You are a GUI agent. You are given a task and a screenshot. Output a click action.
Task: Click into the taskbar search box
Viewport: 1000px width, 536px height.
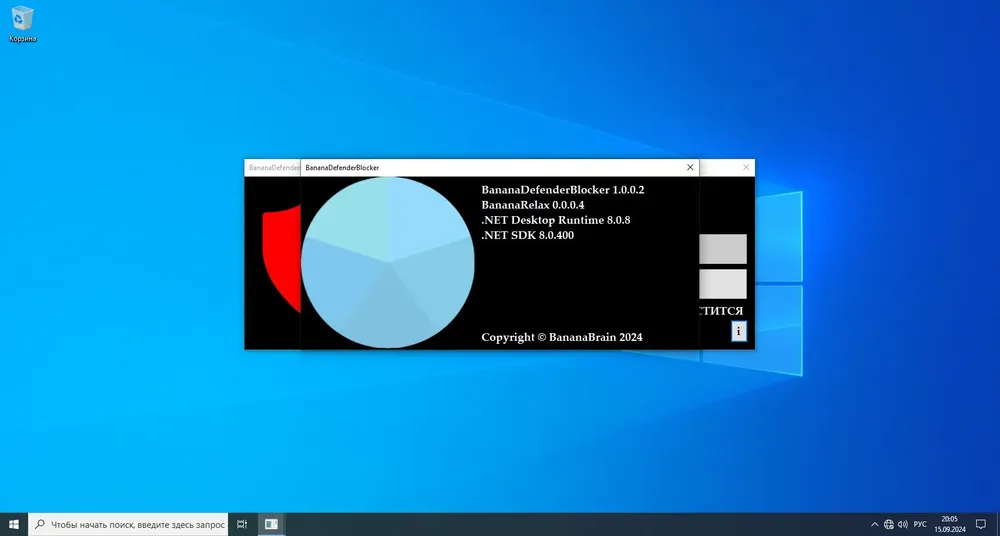tap(128, 525)
